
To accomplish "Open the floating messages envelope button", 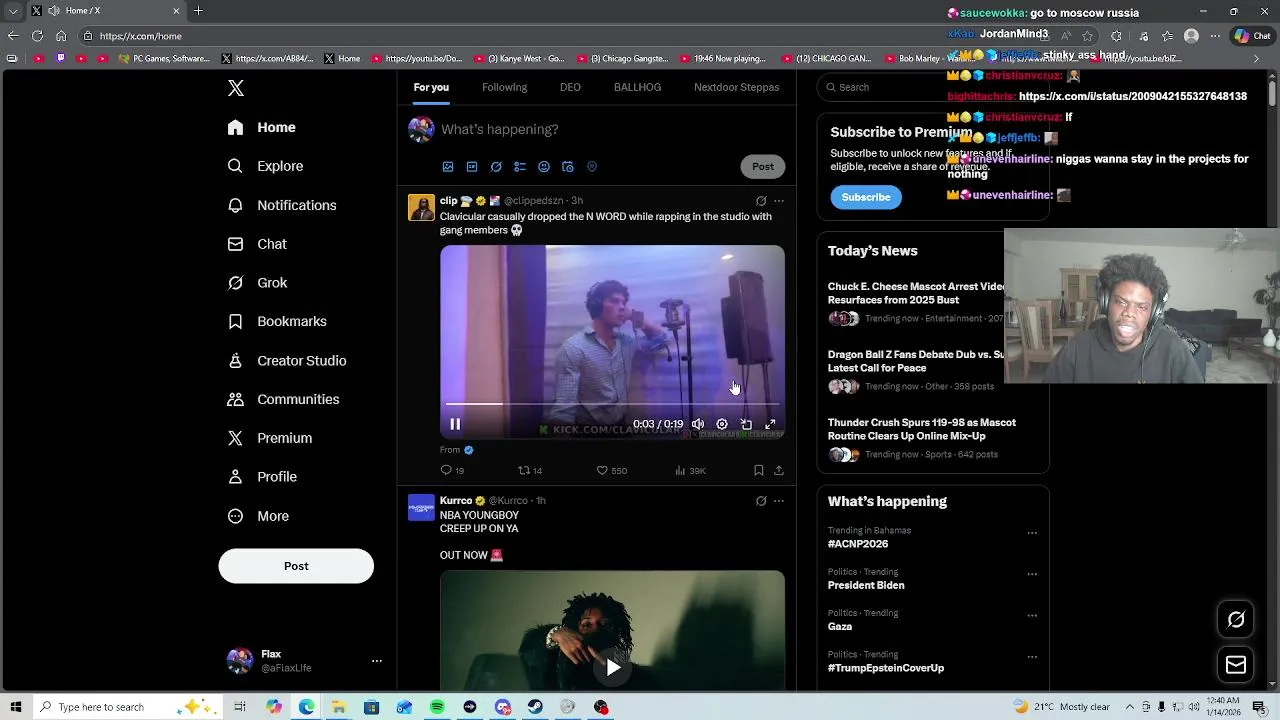I will 1236,665.
